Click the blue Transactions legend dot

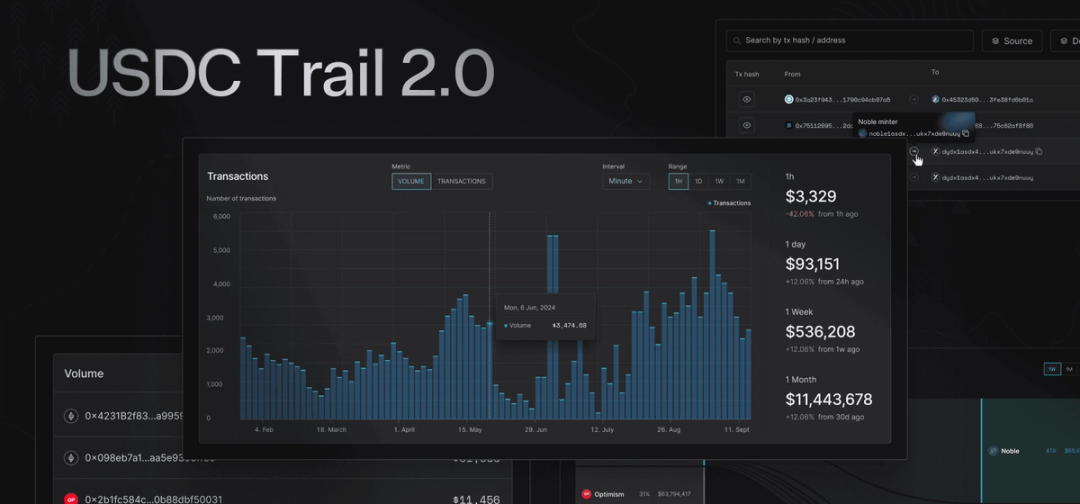(710, 203)
